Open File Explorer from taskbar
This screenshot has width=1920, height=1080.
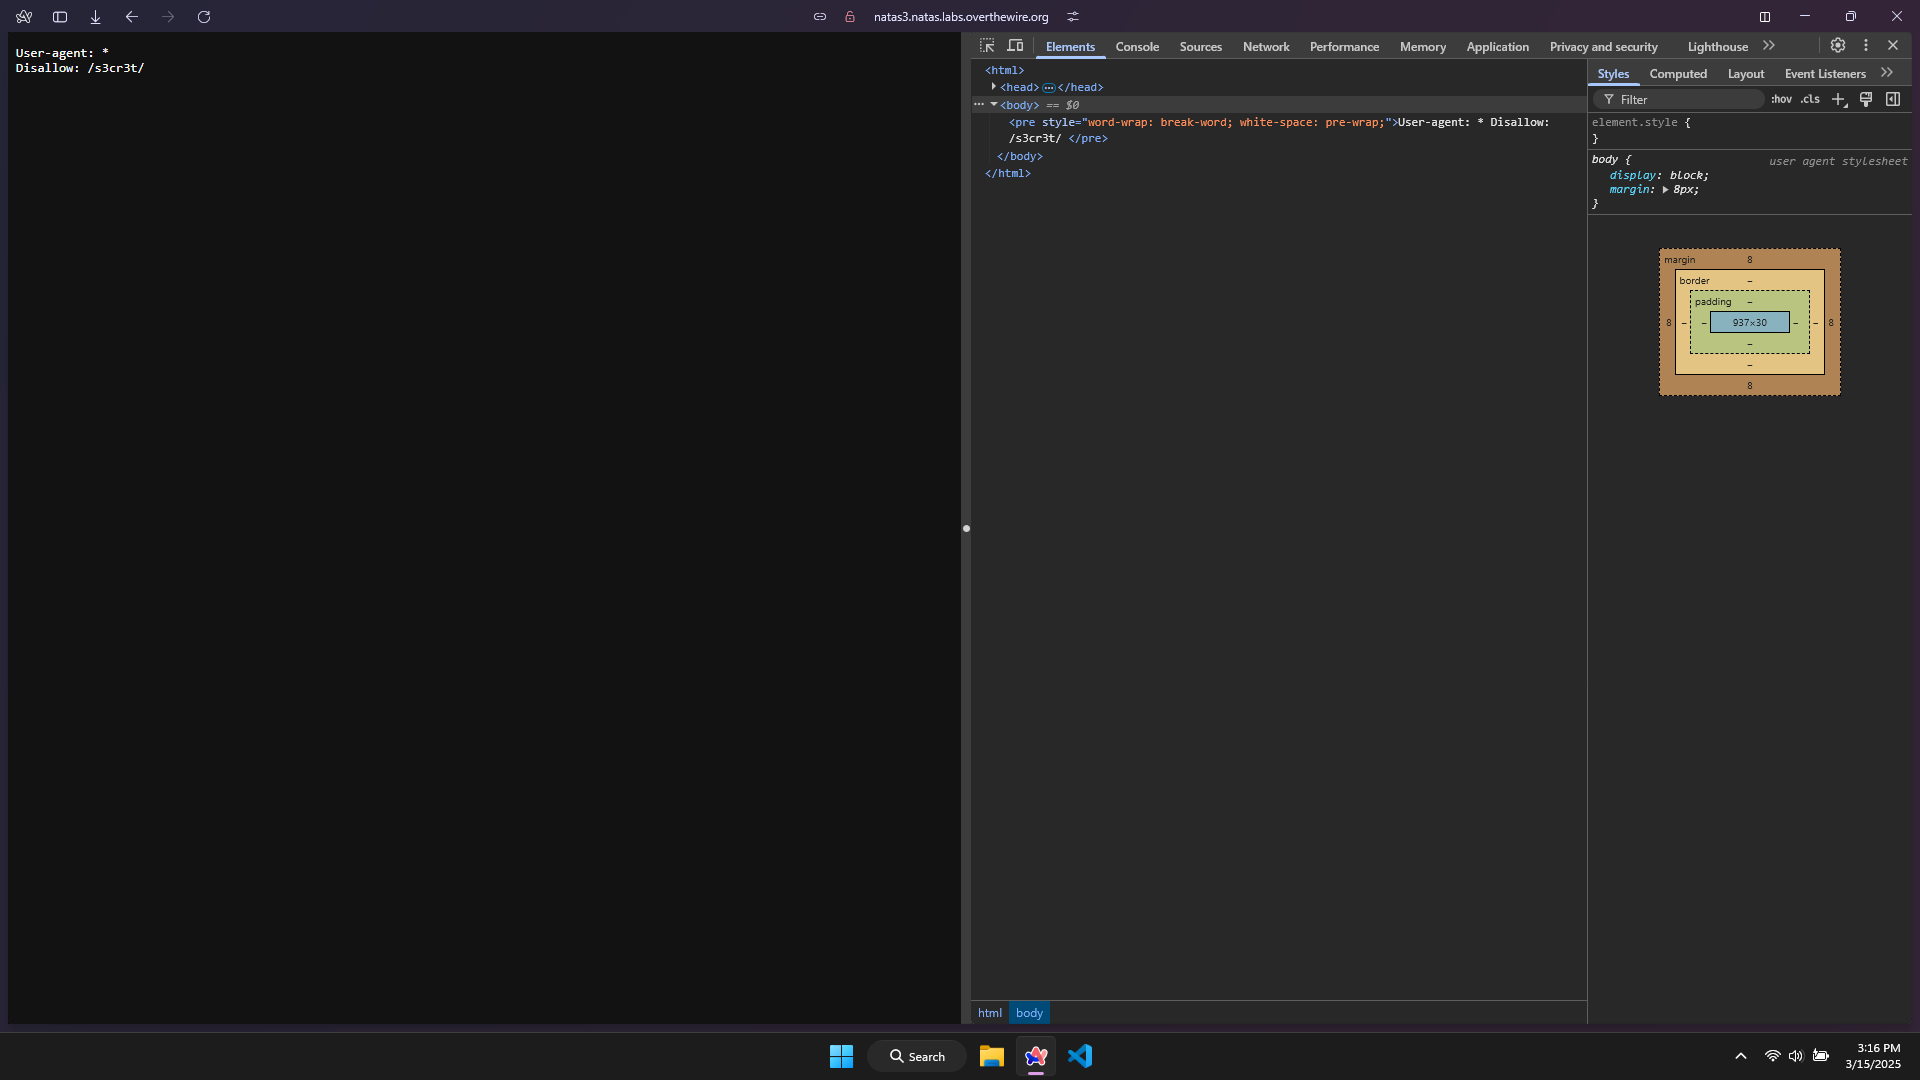coord(991,1056)
